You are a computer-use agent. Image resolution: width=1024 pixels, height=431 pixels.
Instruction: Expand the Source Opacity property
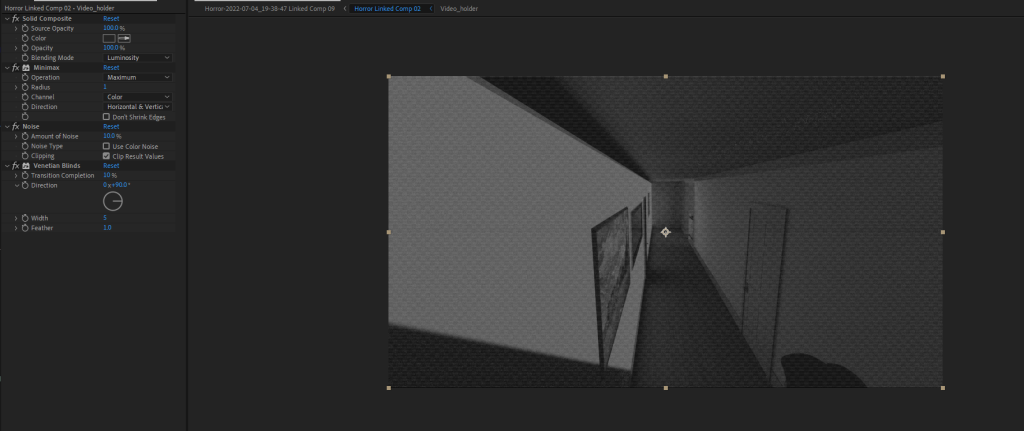16,29
